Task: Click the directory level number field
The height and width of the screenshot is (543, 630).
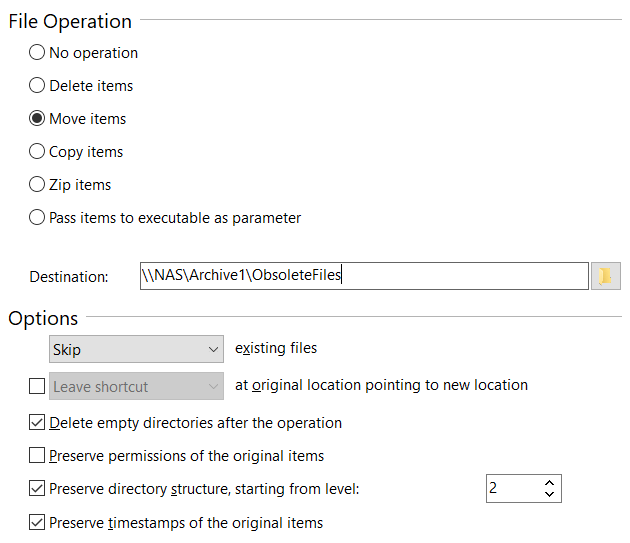Action: click(510, 489)
